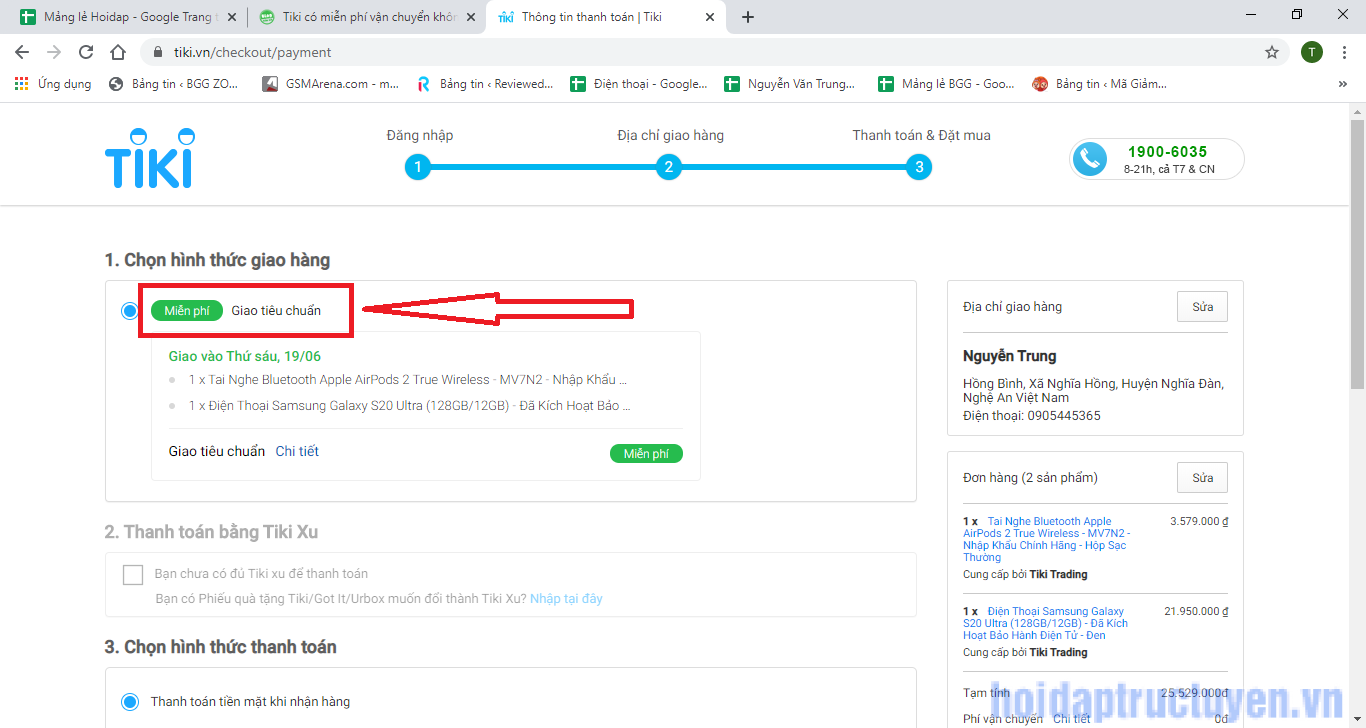Open the Bảng tin Reviewed bookmark
This screenshot has height=728, width=1366.
coord(485,84)
